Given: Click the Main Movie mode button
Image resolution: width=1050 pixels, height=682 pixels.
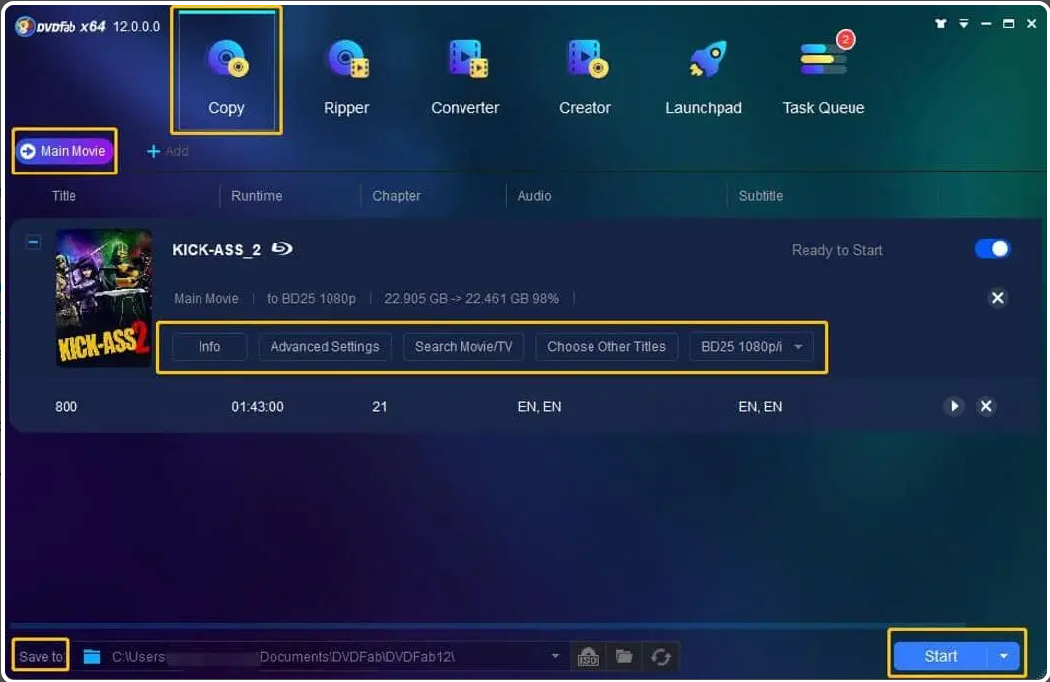Looking at the screenshot, I should pyautogui.click(x=64, y=151).
